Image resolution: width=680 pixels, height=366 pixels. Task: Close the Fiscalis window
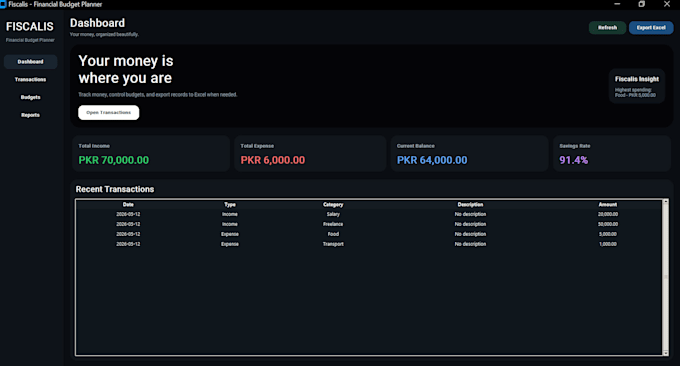pos(667,4)
